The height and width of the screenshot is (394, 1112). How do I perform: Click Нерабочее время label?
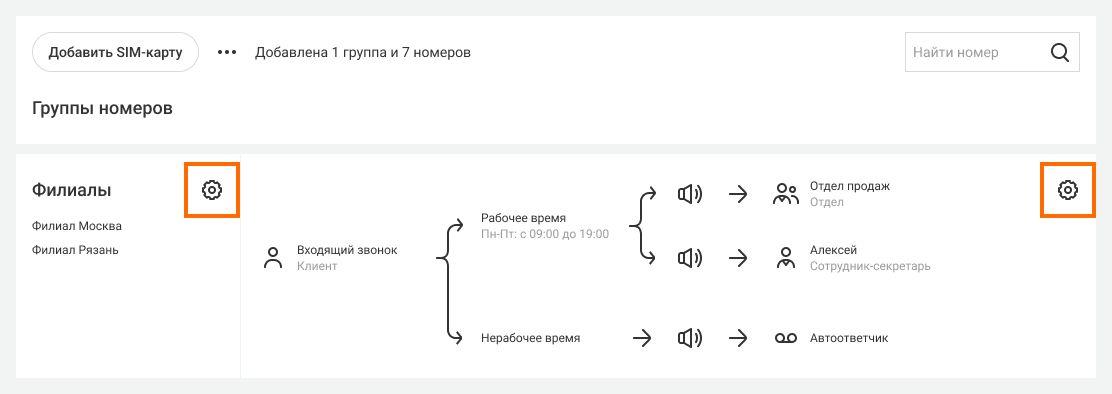(x=530, y=338)
